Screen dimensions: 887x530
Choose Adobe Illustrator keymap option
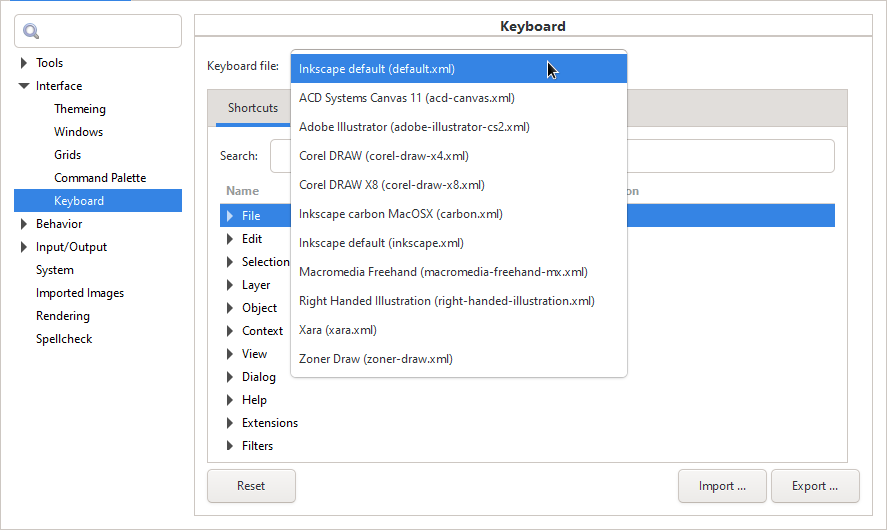click(459, 127)
